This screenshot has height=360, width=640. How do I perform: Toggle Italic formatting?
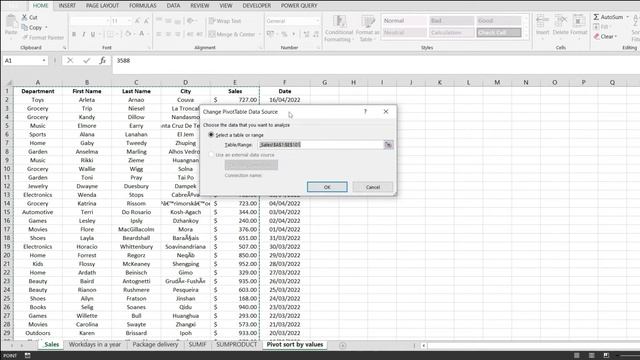point(83,34)
